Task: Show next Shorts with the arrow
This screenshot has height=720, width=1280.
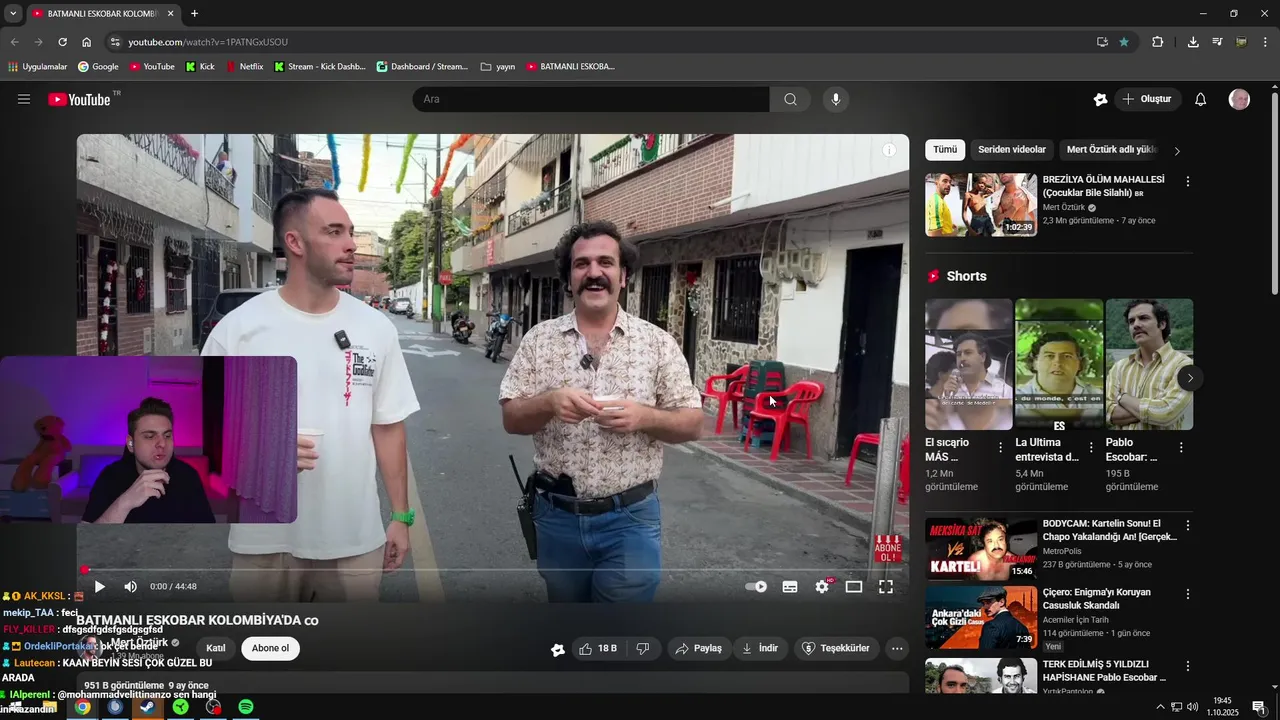Action: click(x=1190, y=378)
